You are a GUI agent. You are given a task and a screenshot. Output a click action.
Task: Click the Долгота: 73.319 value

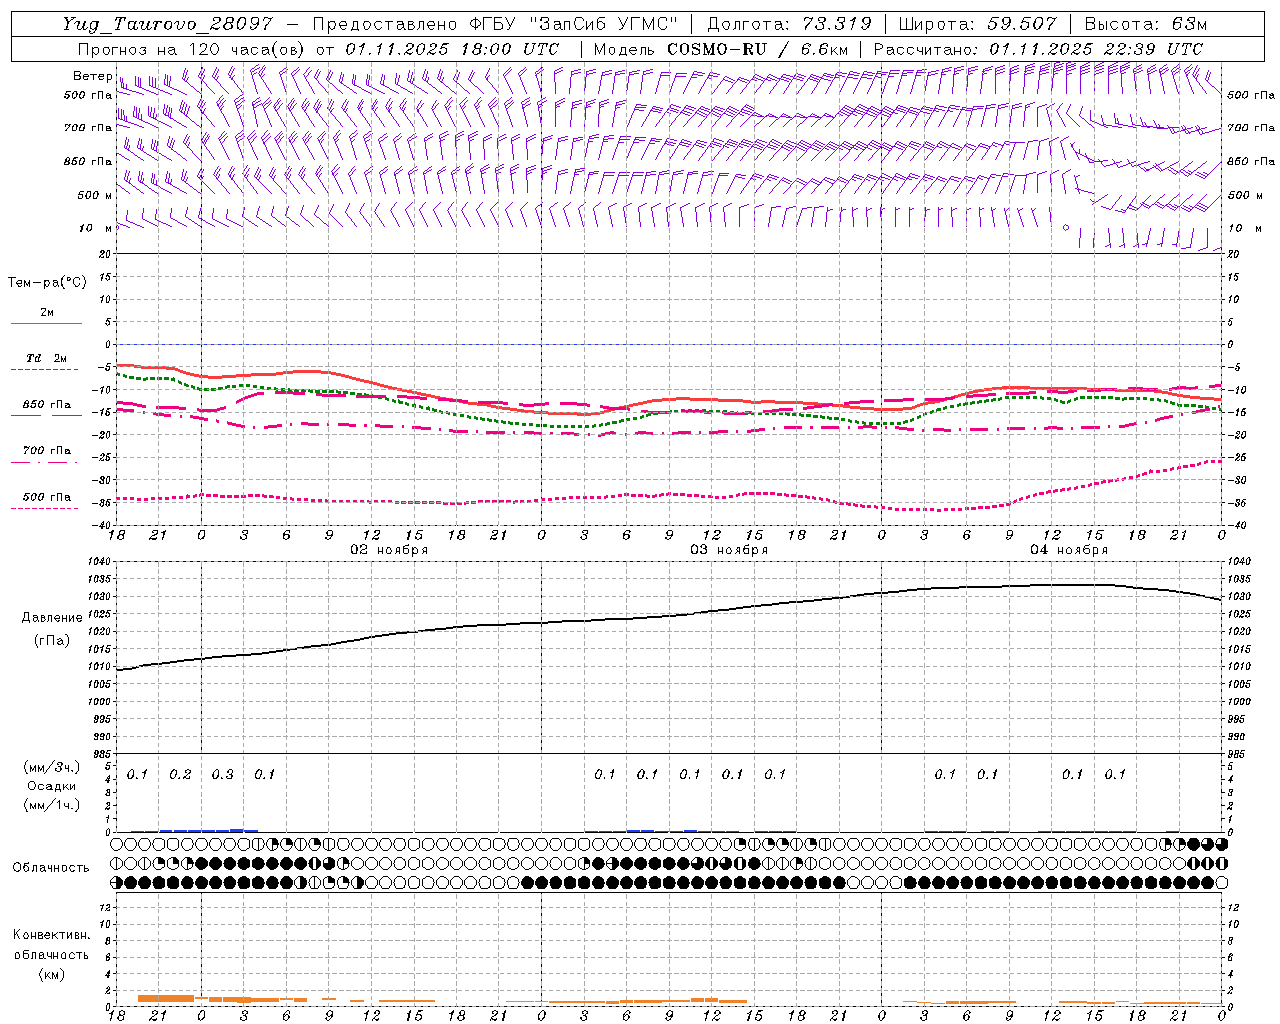[x=790, y=24]
